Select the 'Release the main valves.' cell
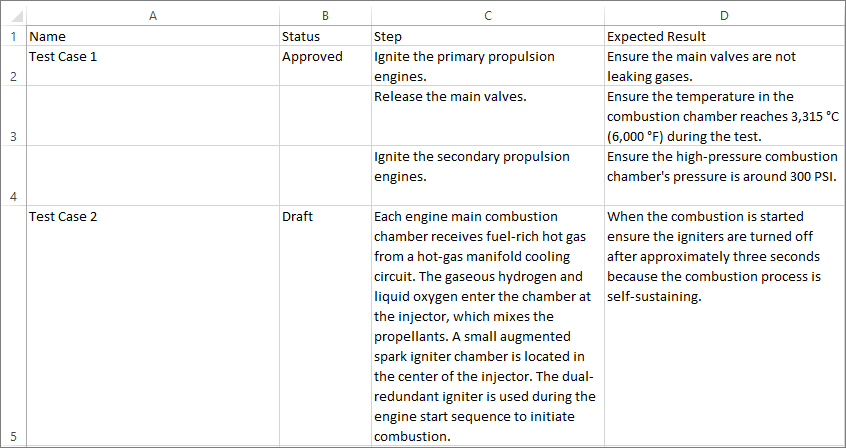Image resolution: width=846 pixels, height=448 pixels. pos(487,116)
